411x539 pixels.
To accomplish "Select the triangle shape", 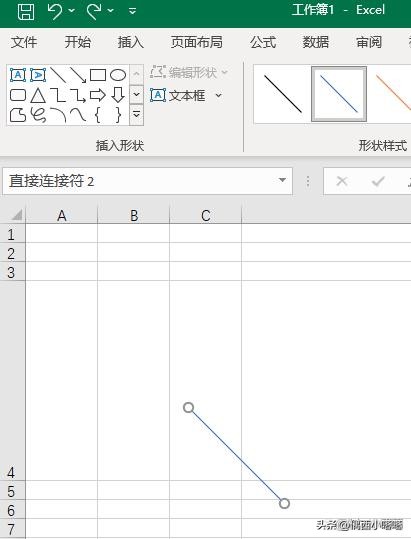I will tap(38, 95).
